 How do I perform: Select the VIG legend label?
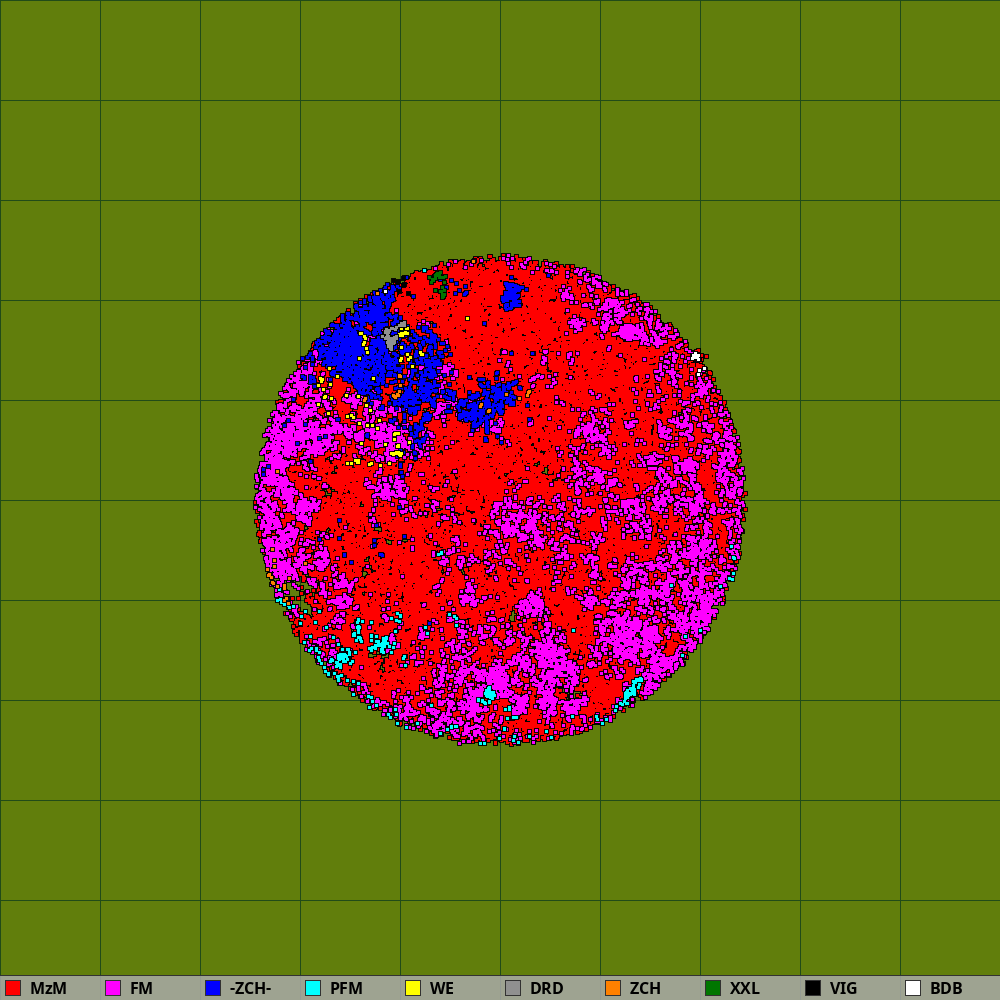click(x=843, y=989)
